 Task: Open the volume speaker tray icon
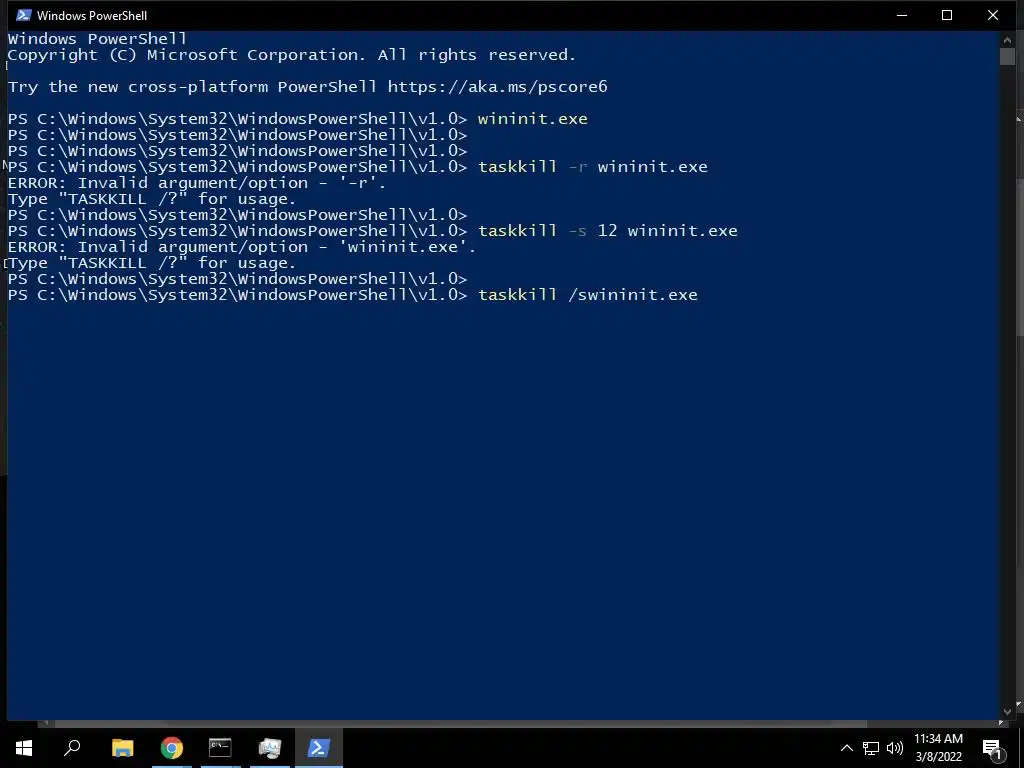coord(895,748)
